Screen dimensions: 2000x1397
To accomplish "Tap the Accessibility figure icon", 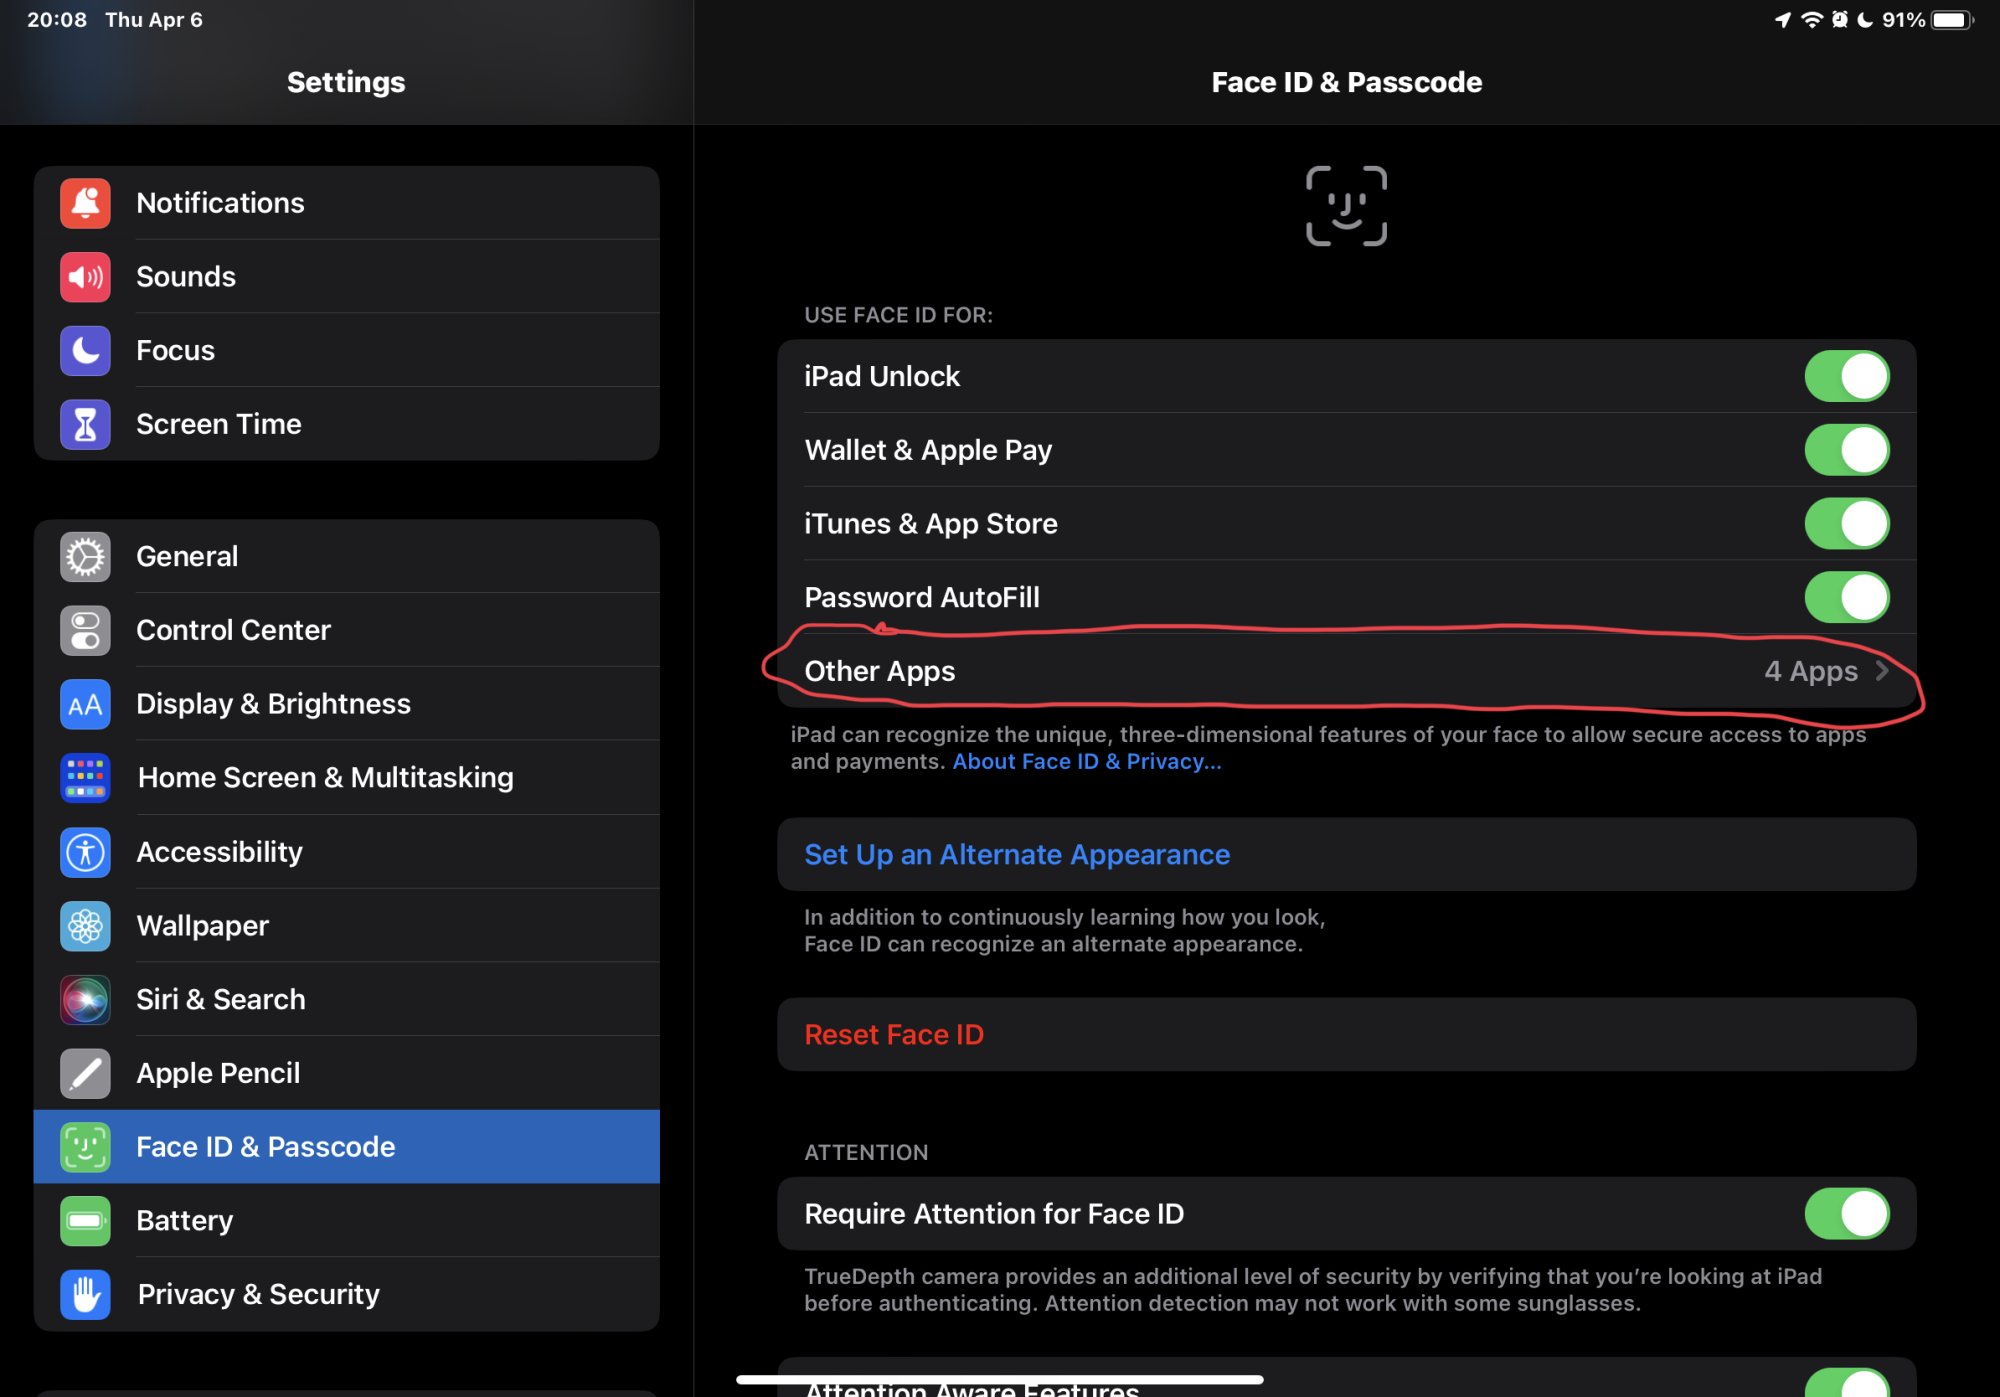I will coord(85,852).
